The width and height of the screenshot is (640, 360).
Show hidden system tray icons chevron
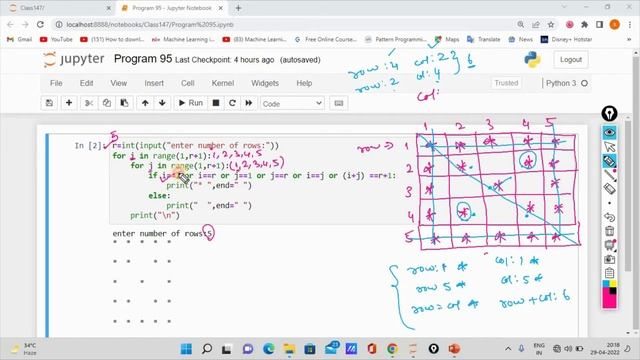pos(508,349)
